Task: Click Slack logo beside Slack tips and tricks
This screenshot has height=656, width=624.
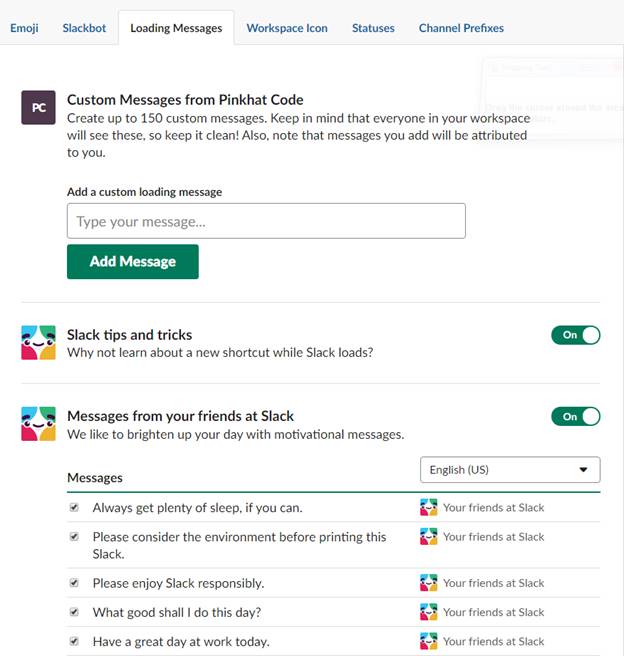Action: point(38,343)
